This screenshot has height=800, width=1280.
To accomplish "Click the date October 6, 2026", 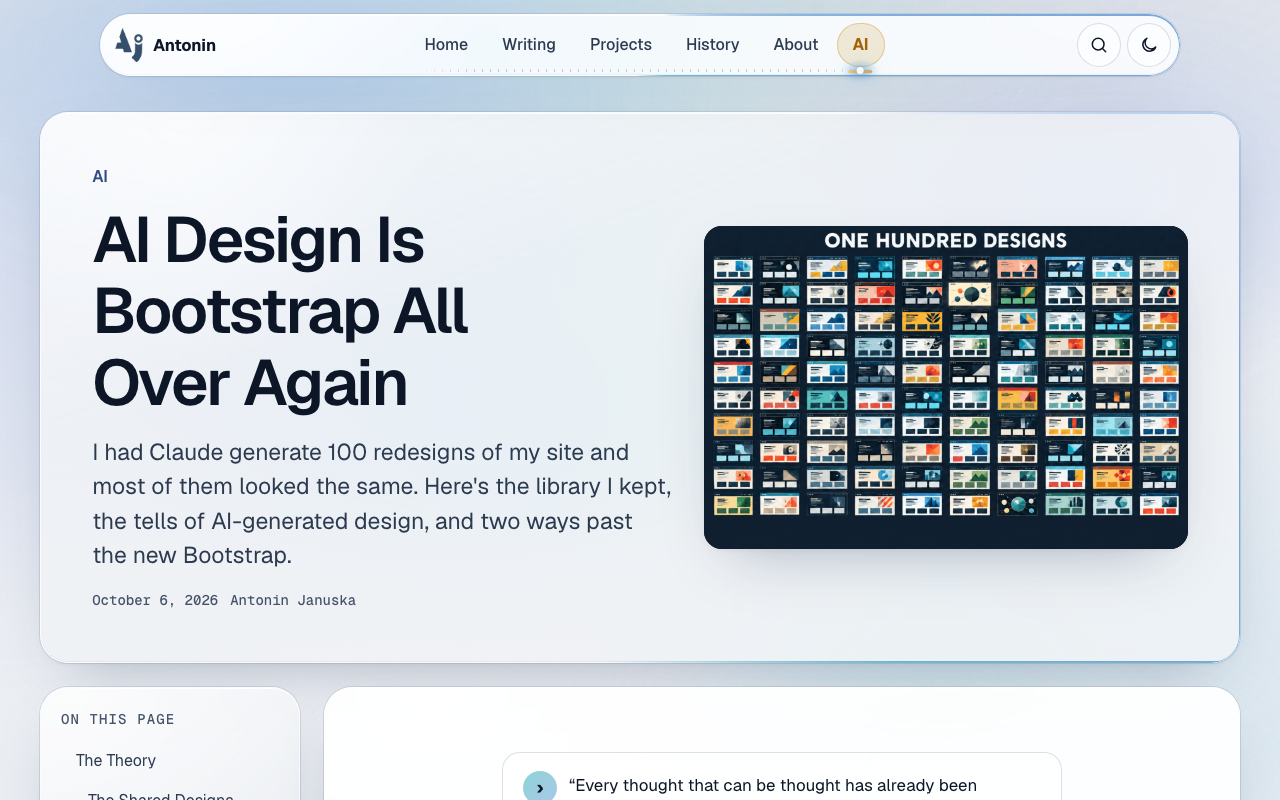I will [155, 601].
